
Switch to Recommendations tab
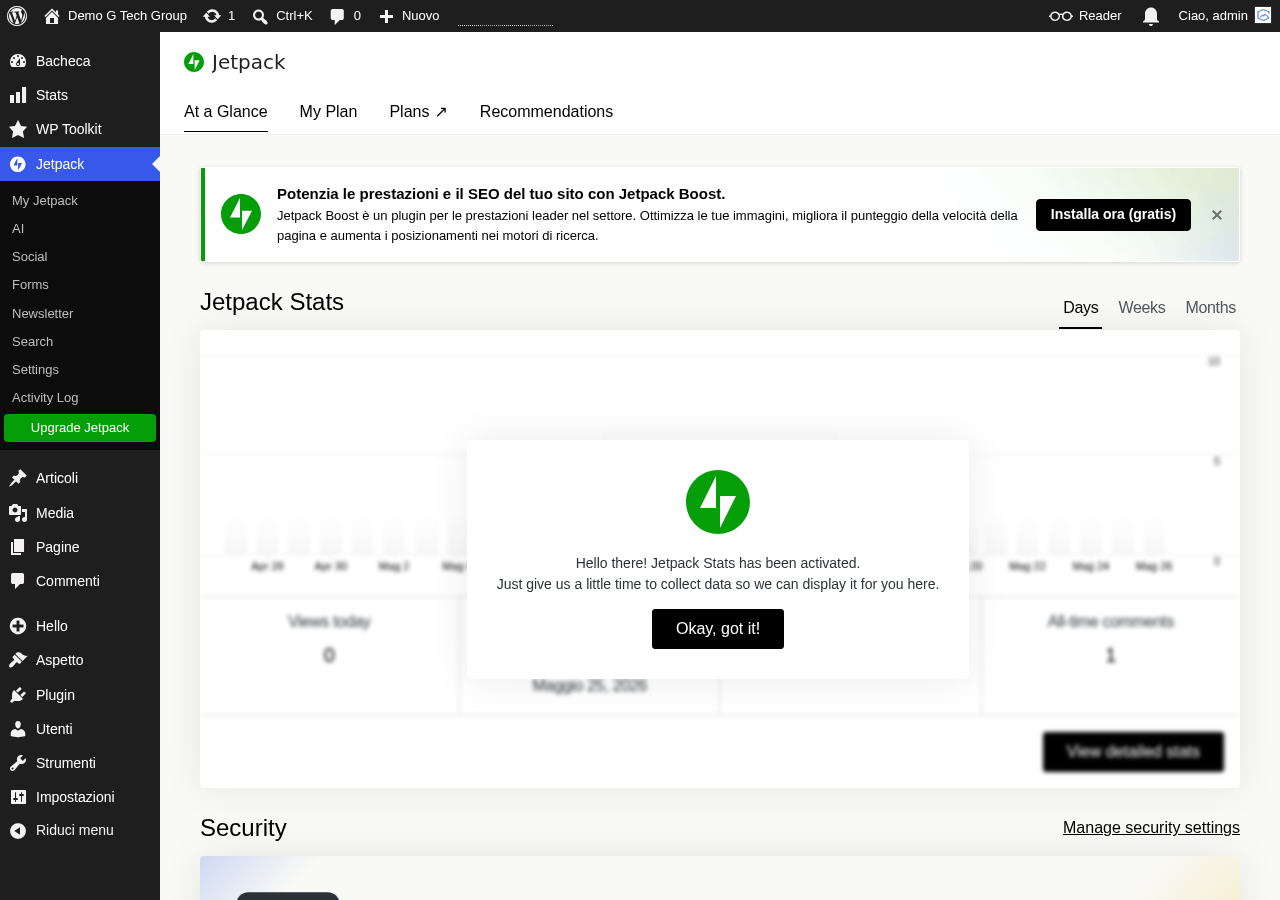[546, 112]
